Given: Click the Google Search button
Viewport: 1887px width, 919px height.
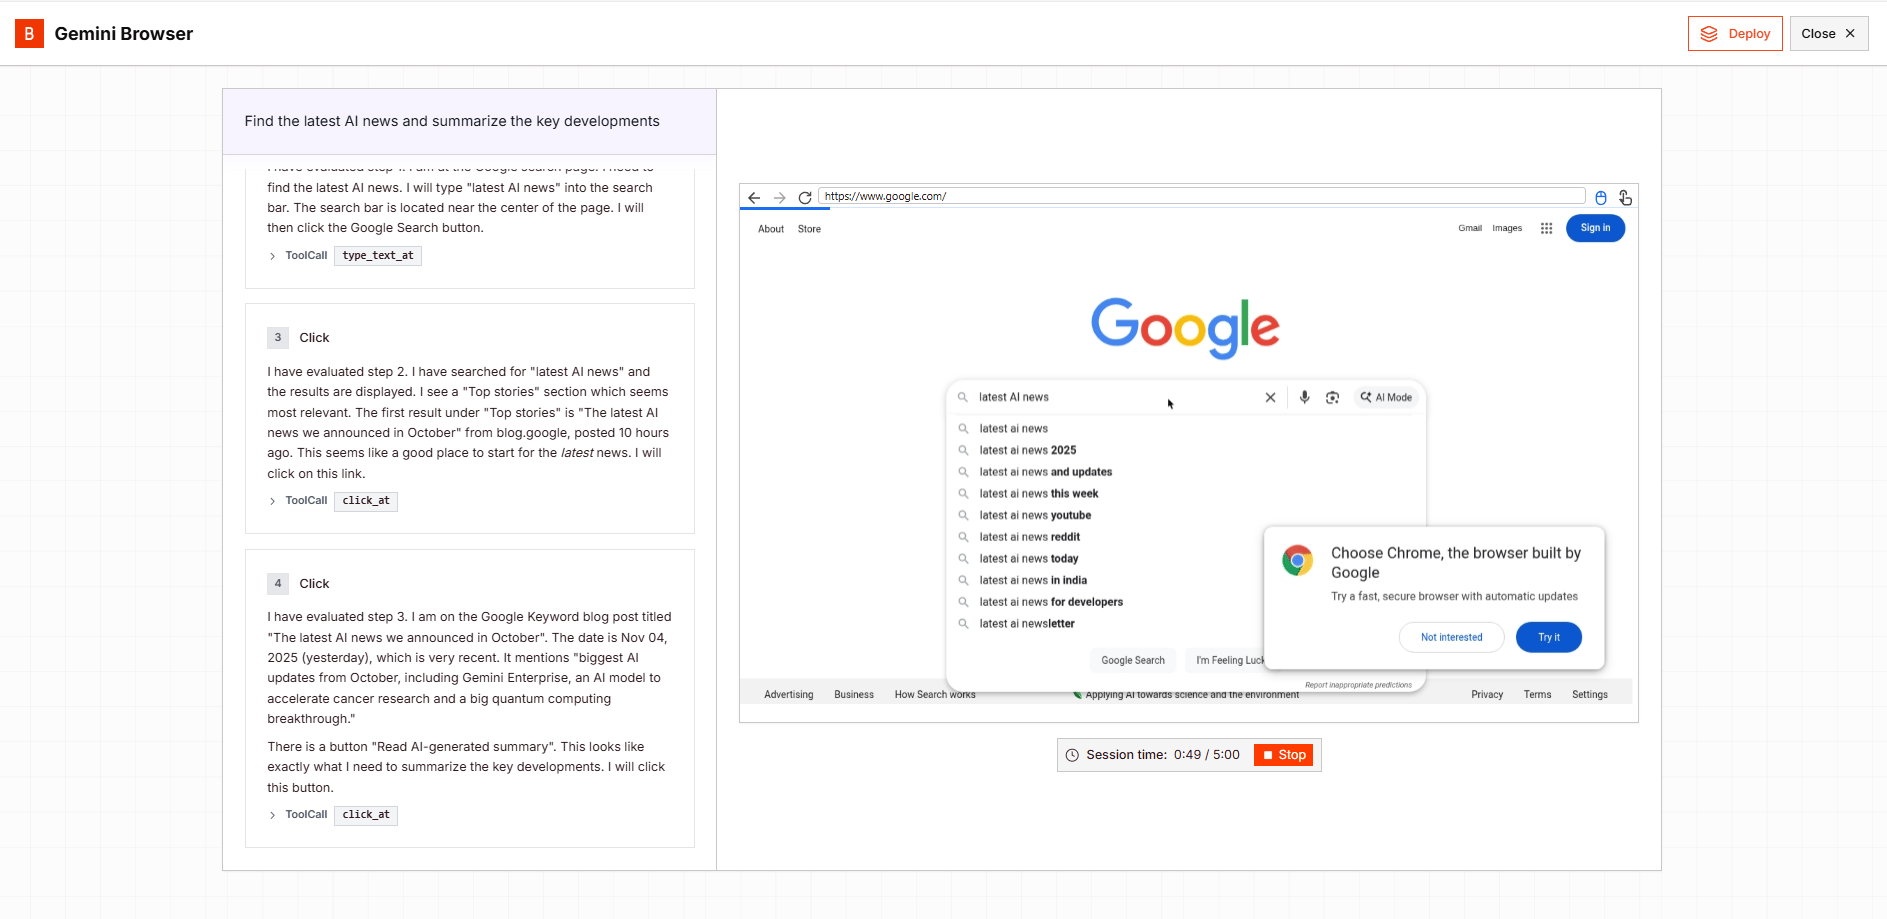Looking at the screenshot, I should pyautogui.click(x=1133, y=661).
